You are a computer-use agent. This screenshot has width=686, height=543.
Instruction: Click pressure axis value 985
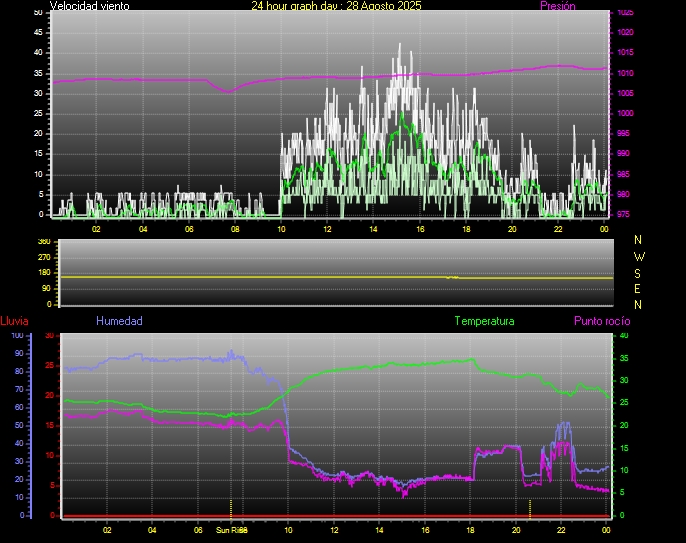click(x=623, y=174)
